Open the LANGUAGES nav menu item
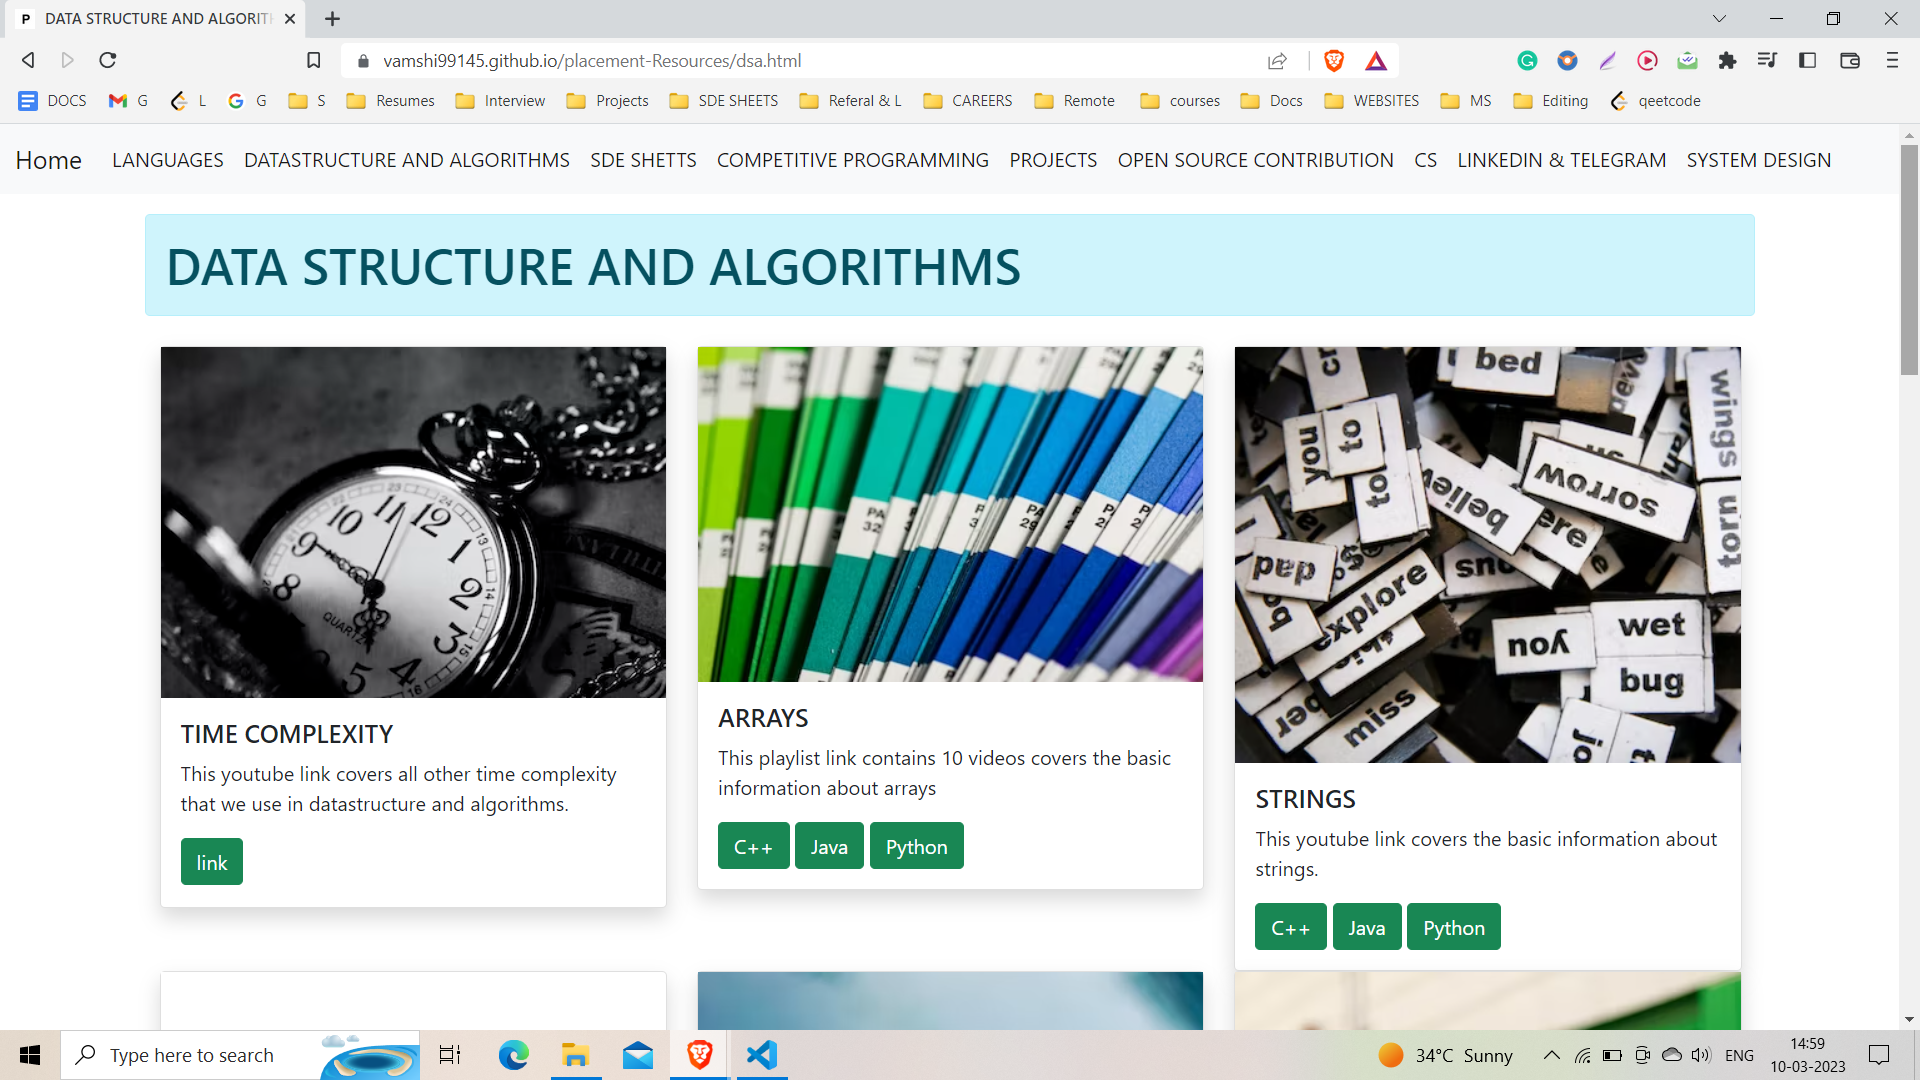Image resolution: width=1920 pixels, height=1080 pixels. pos(168,160)
